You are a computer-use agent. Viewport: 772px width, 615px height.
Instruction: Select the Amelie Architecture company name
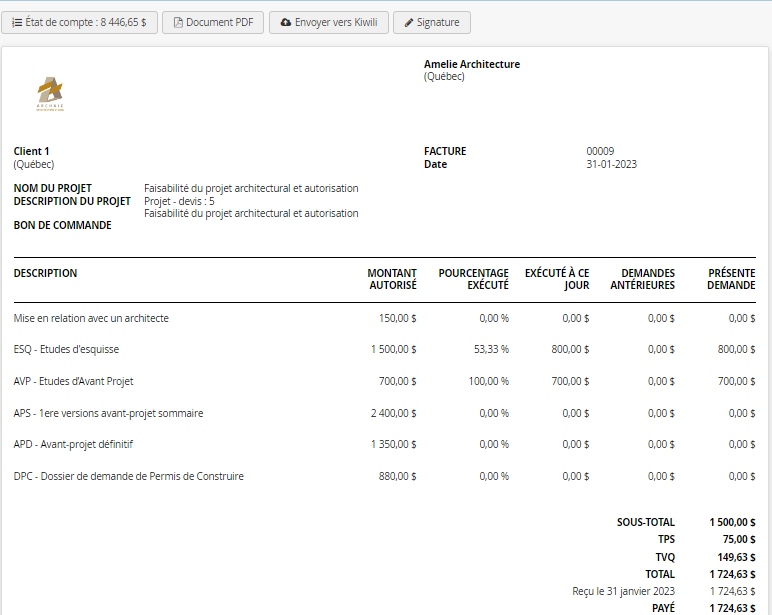click(x=471, y=64)
